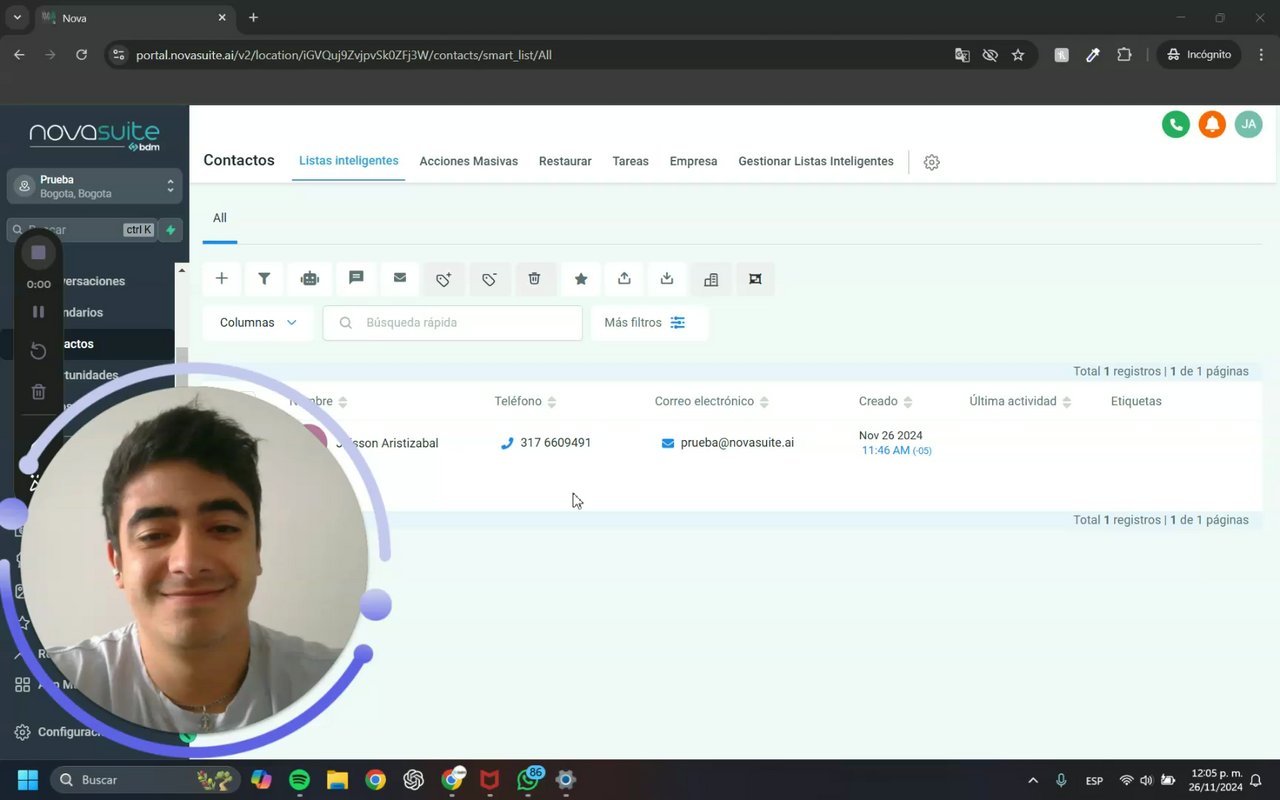The image size is (1280, 800).
Task: Call the number 317 6609491
Action: pos(555,443)
